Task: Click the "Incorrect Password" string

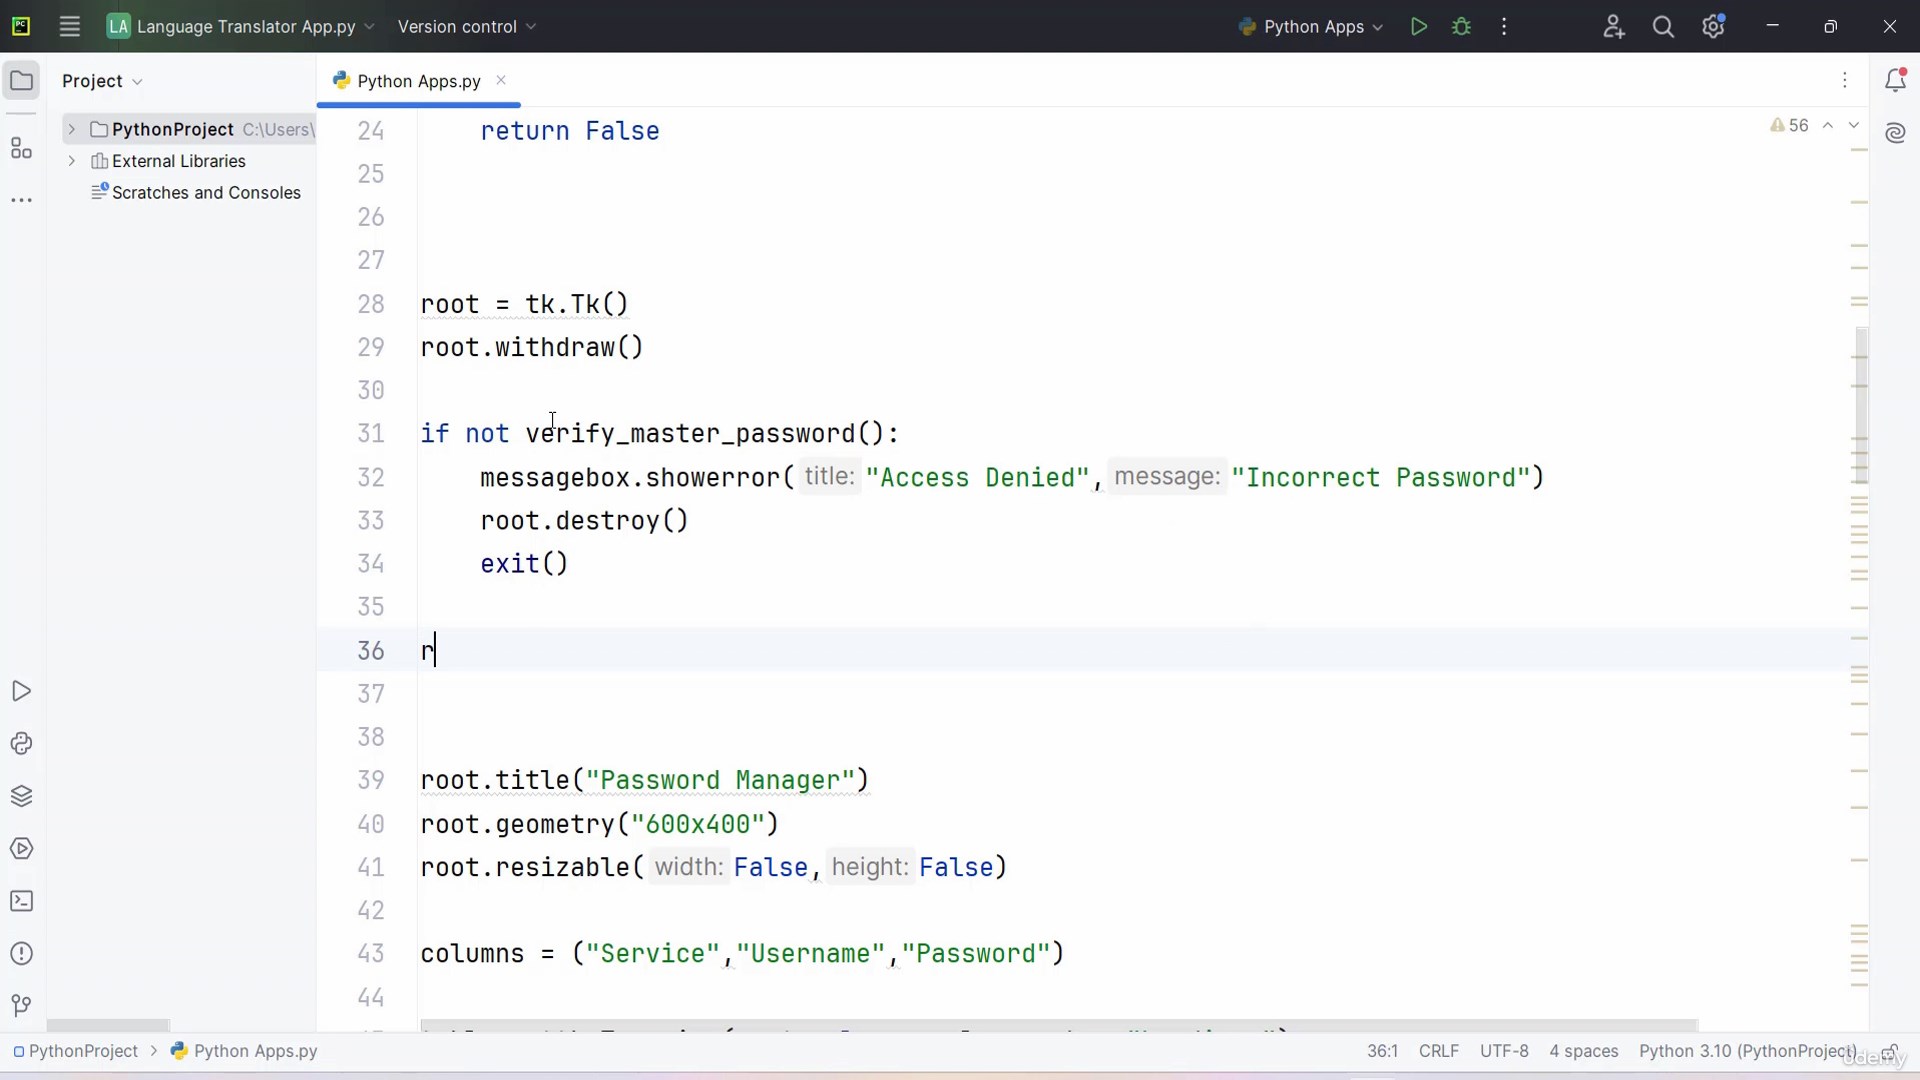Action: pos(1381,478)
